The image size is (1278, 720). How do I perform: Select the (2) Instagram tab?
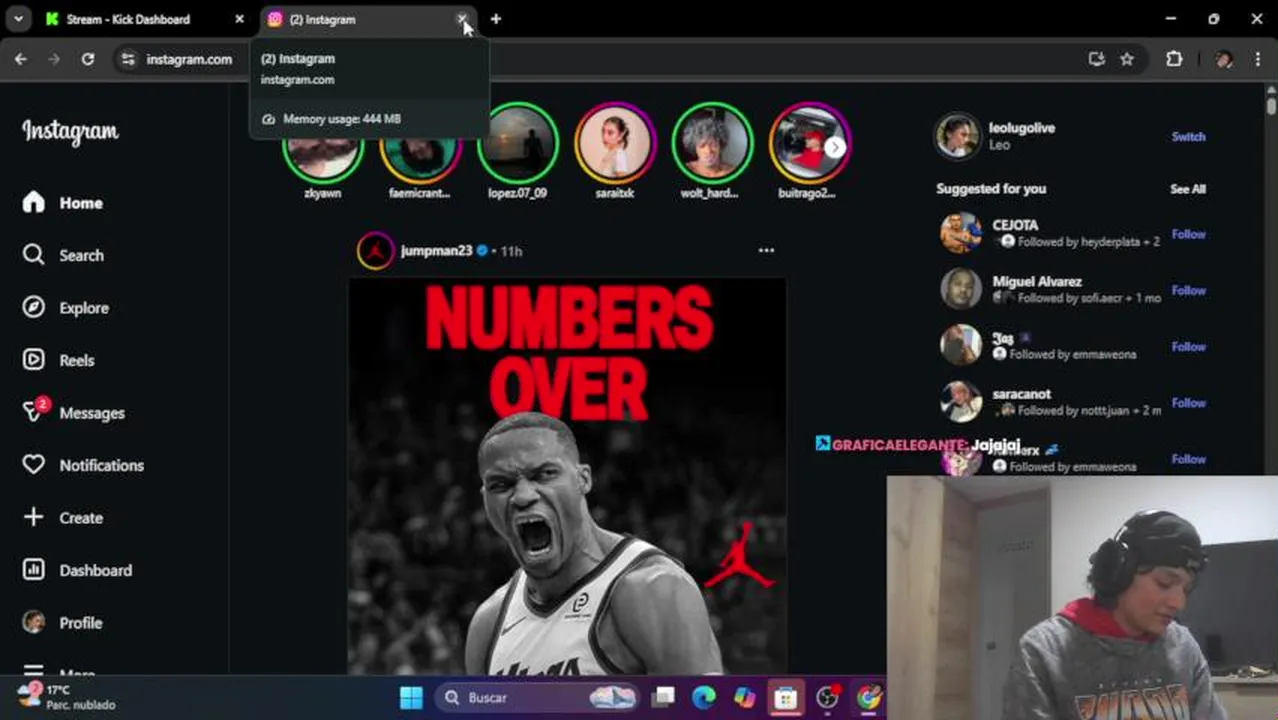point(360,19)
